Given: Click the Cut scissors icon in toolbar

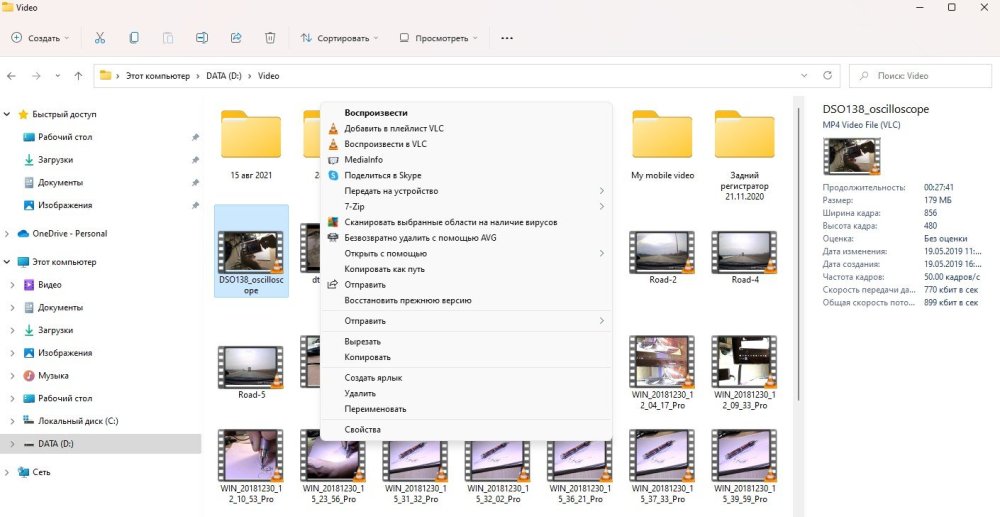Looking at the screenshot, I should tap(99, 38).
